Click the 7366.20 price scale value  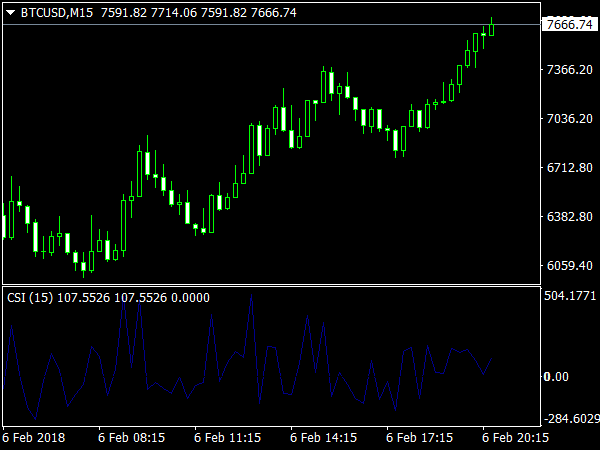click(570, 70)
